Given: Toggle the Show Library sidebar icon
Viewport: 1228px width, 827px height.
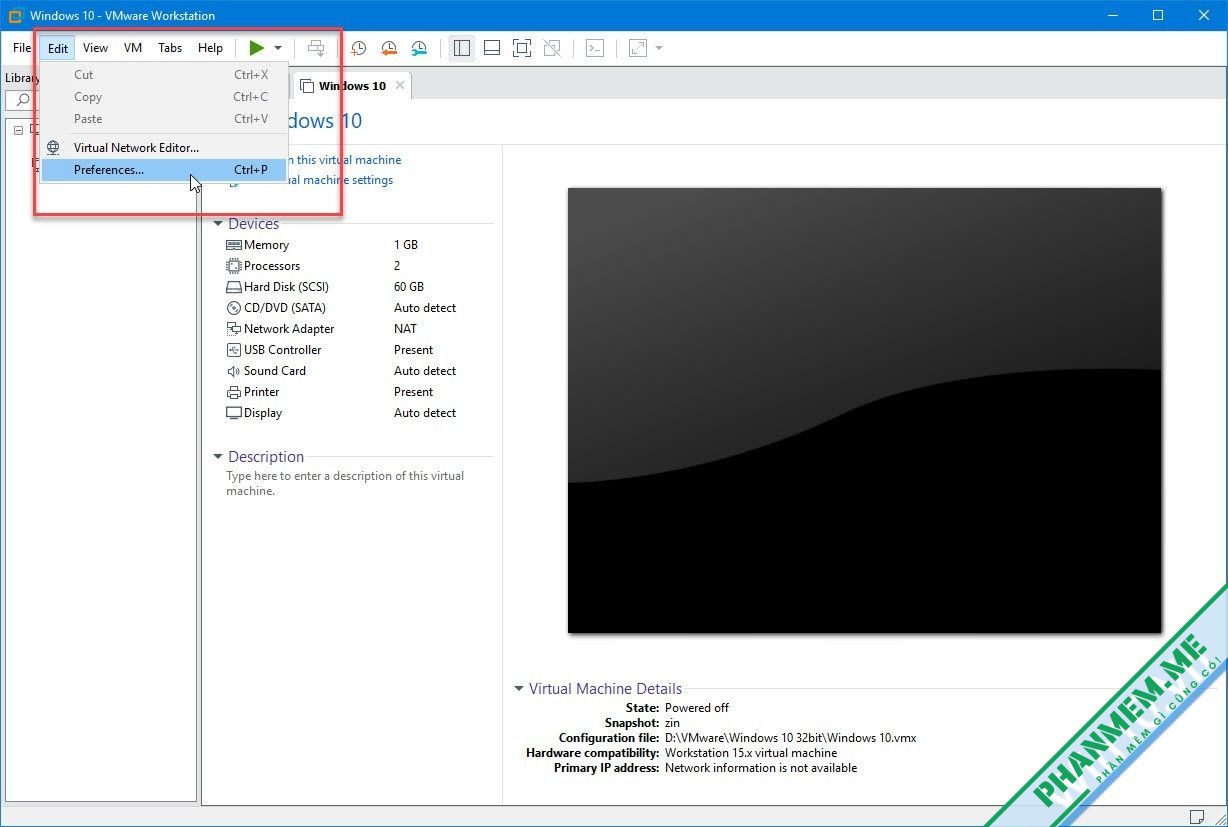Looking at the screenshot, I should pyautogui.click(x=461, y=48).
